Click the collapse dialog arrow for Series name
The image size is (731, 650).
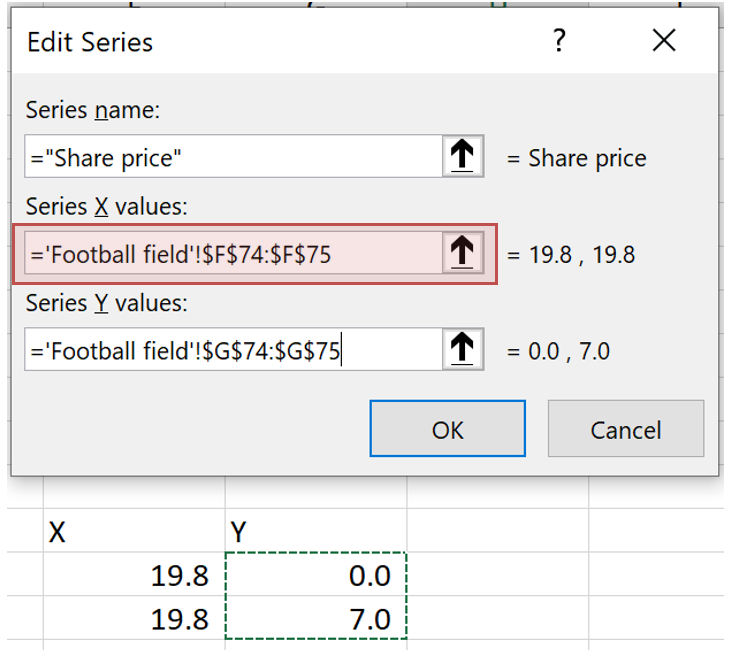[462, 157]
